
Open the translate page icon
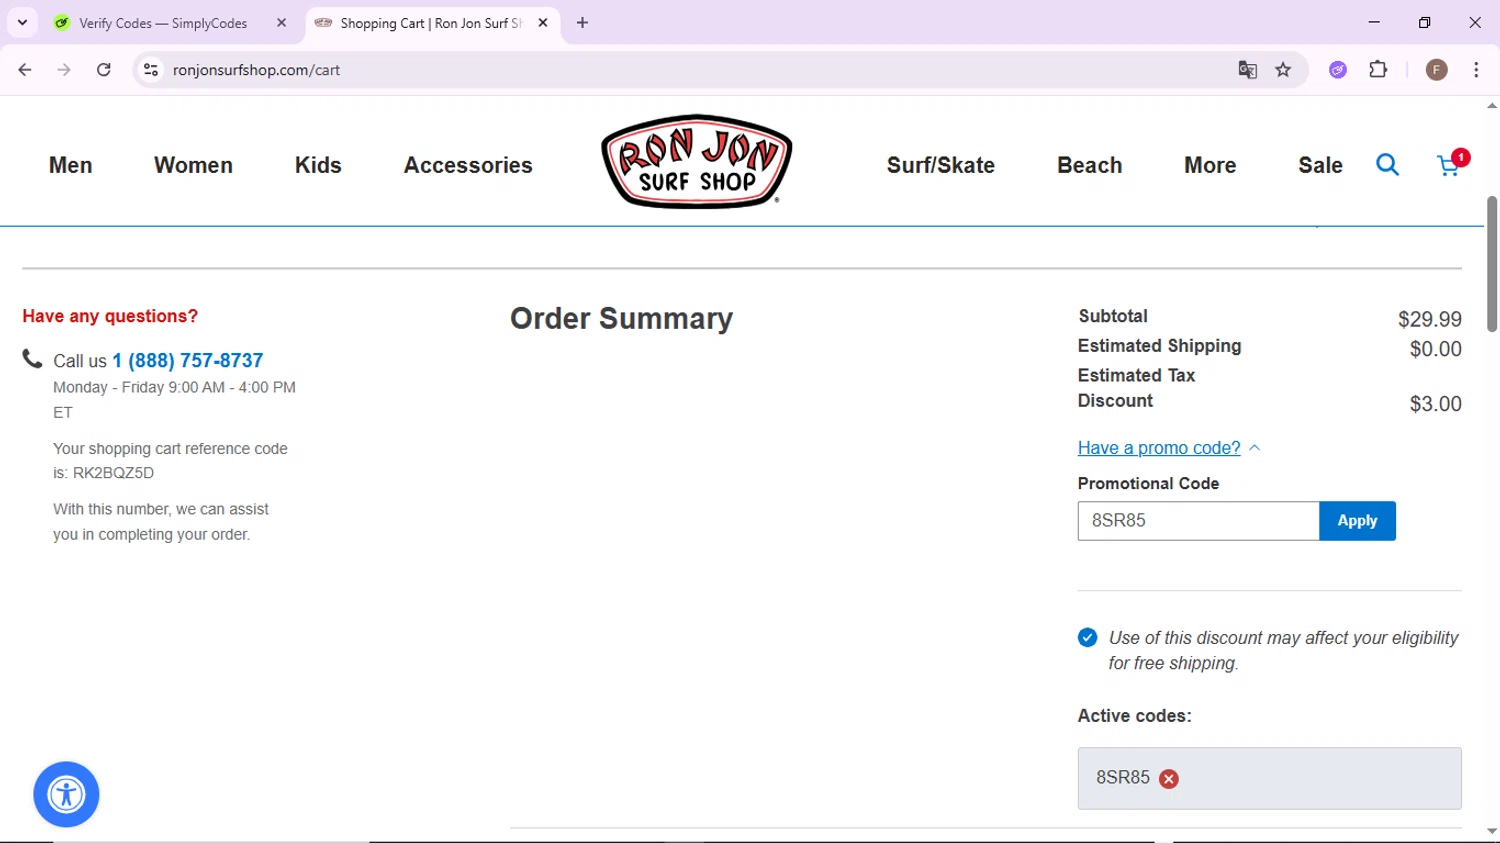click(1247, 70)
